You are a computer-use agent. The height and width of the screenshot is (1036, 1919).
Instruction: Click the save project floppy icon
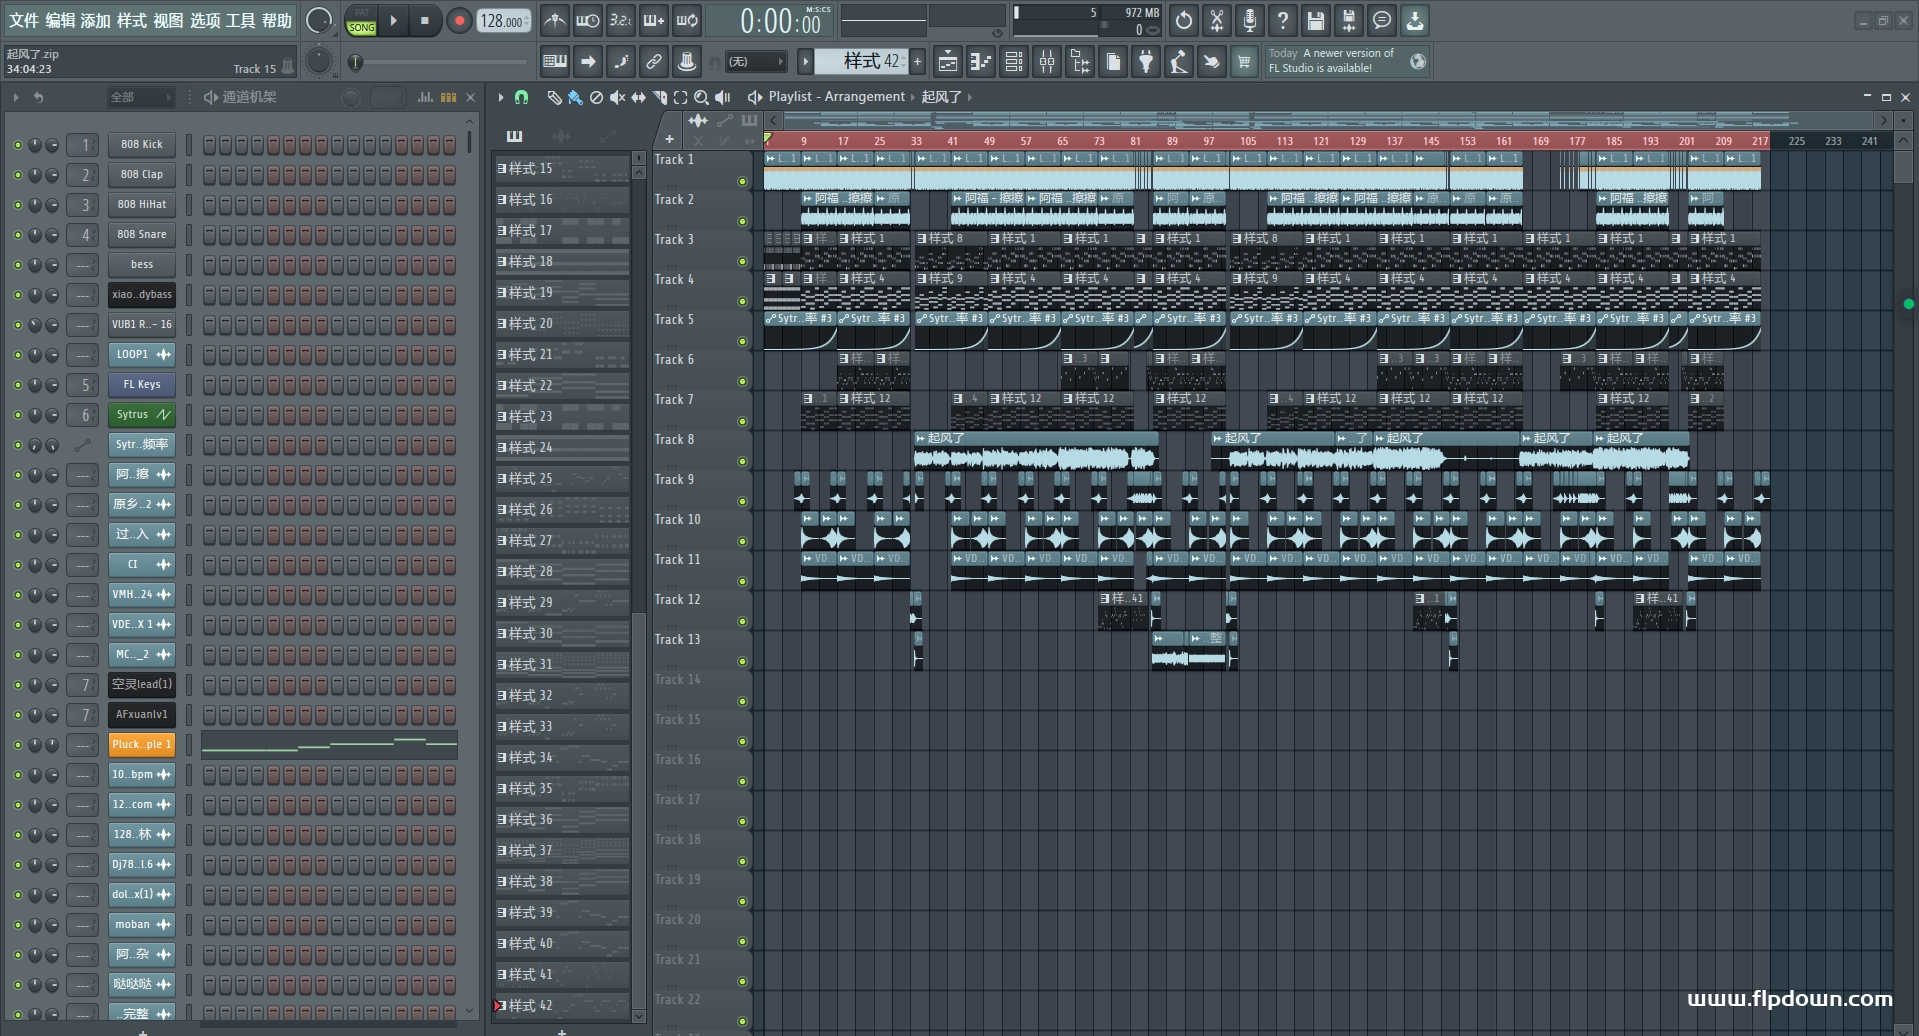click(x=1316, y=20)
